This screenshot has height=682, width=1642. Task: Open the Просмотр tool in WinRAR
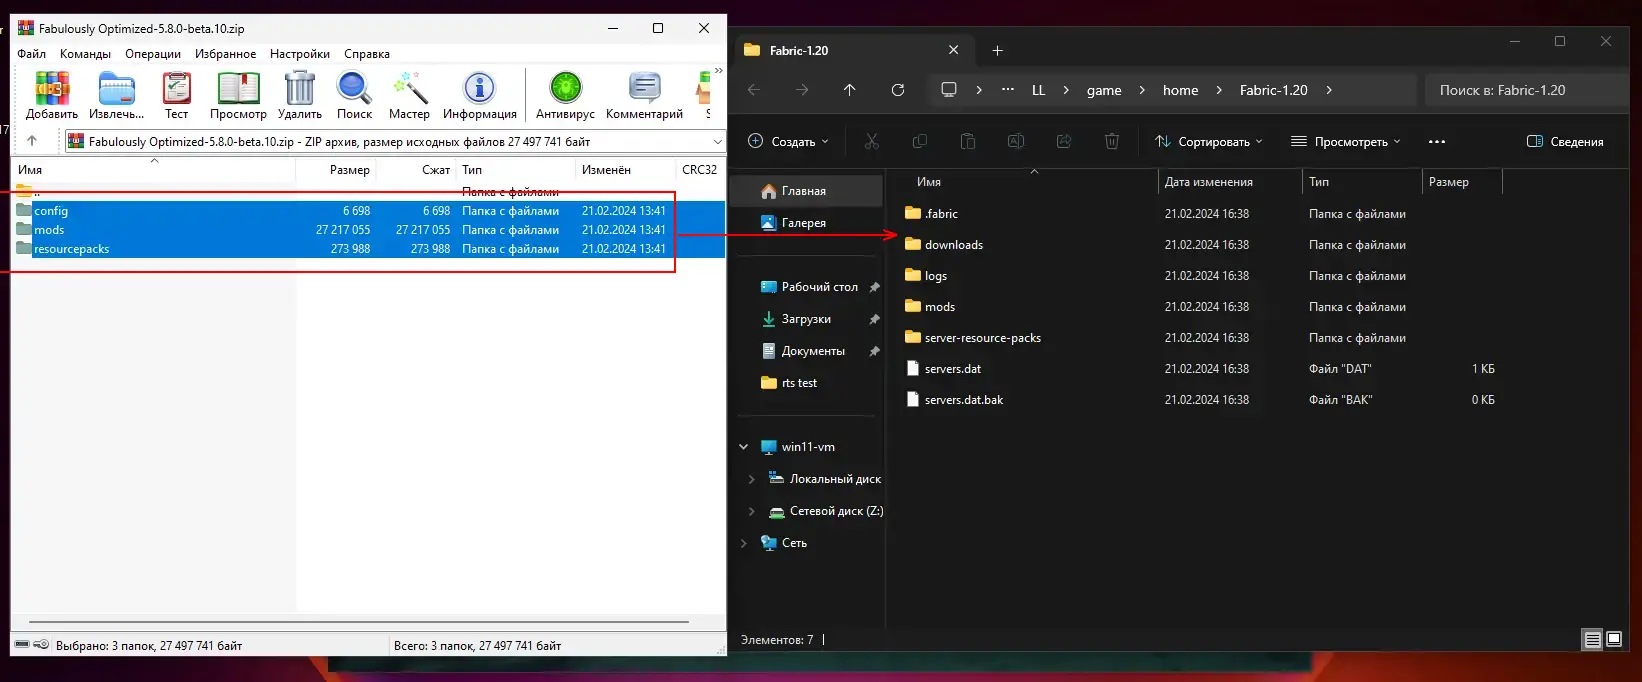238,96
